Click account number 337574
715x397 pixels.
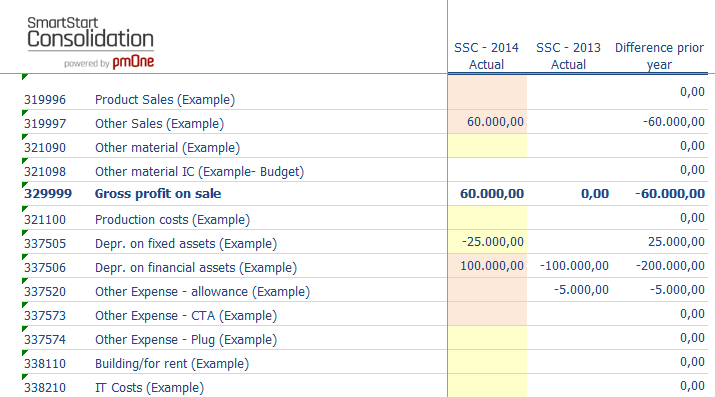coord(45,340)
